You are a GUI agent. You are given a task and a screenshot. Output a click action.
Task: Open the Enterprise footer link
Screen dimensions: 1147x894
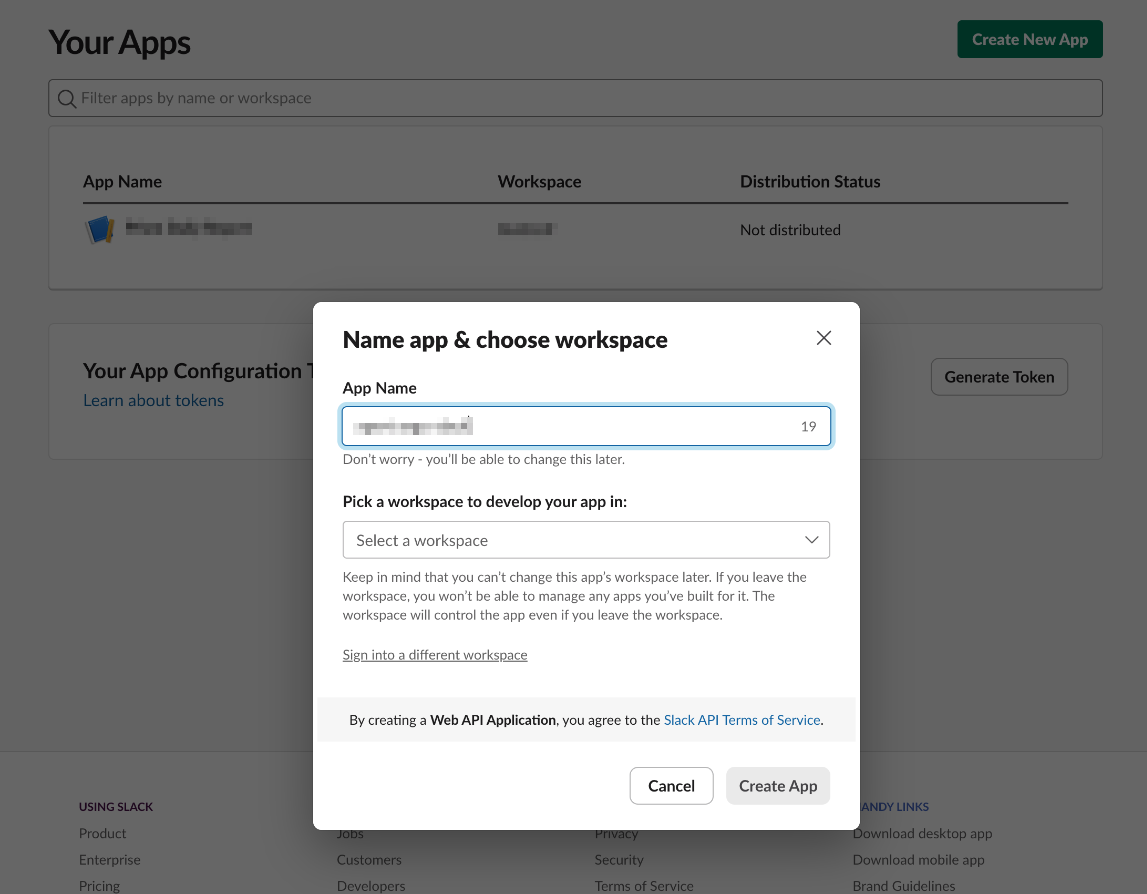110,860
